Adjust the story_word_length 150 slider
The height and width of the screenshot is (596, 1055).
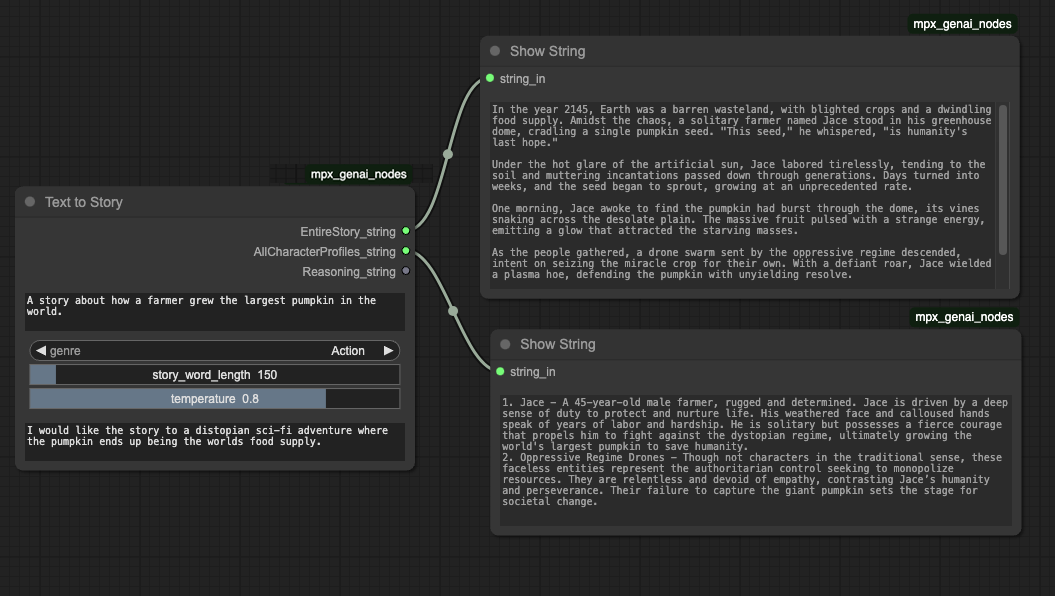(x=215, y=375)
